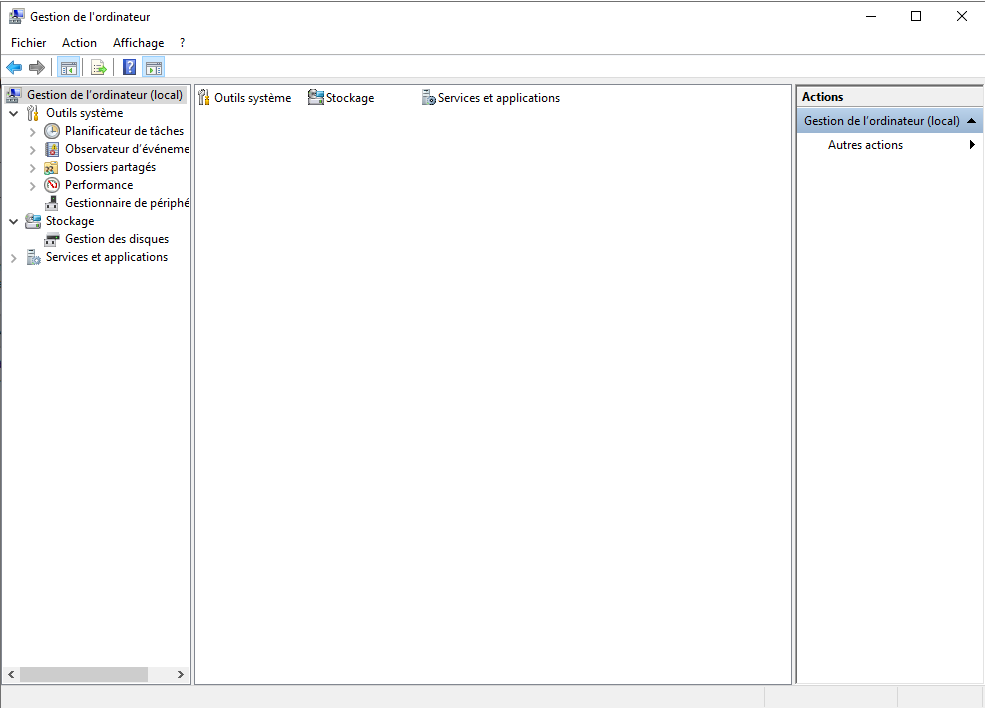
Task: Open the Action menu
Action: 79,43
